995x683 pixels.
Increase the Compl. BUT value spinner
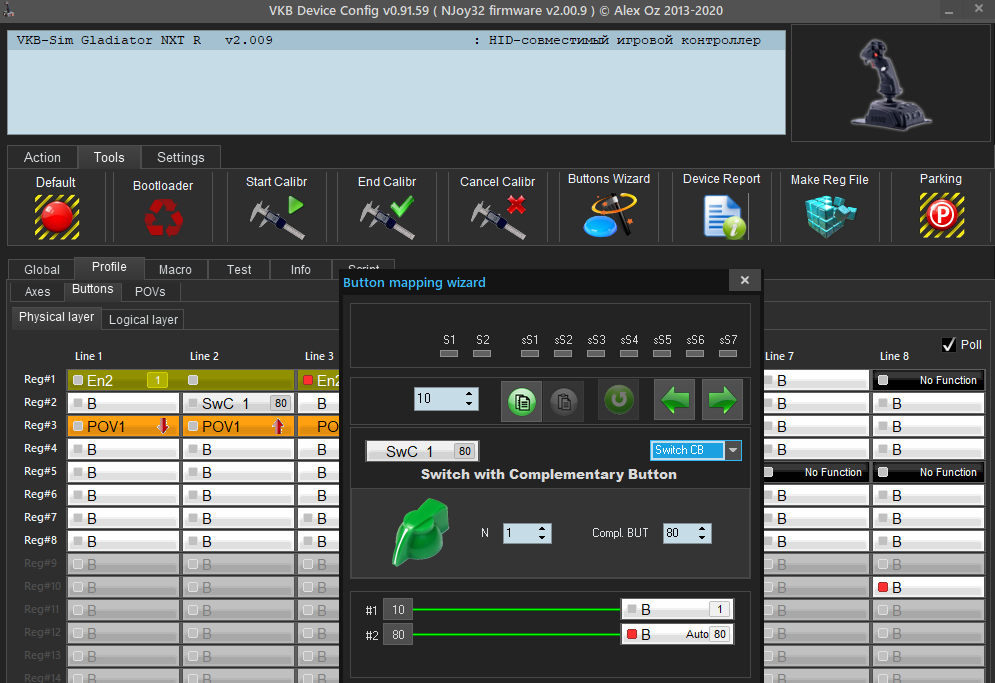[702, 528]
